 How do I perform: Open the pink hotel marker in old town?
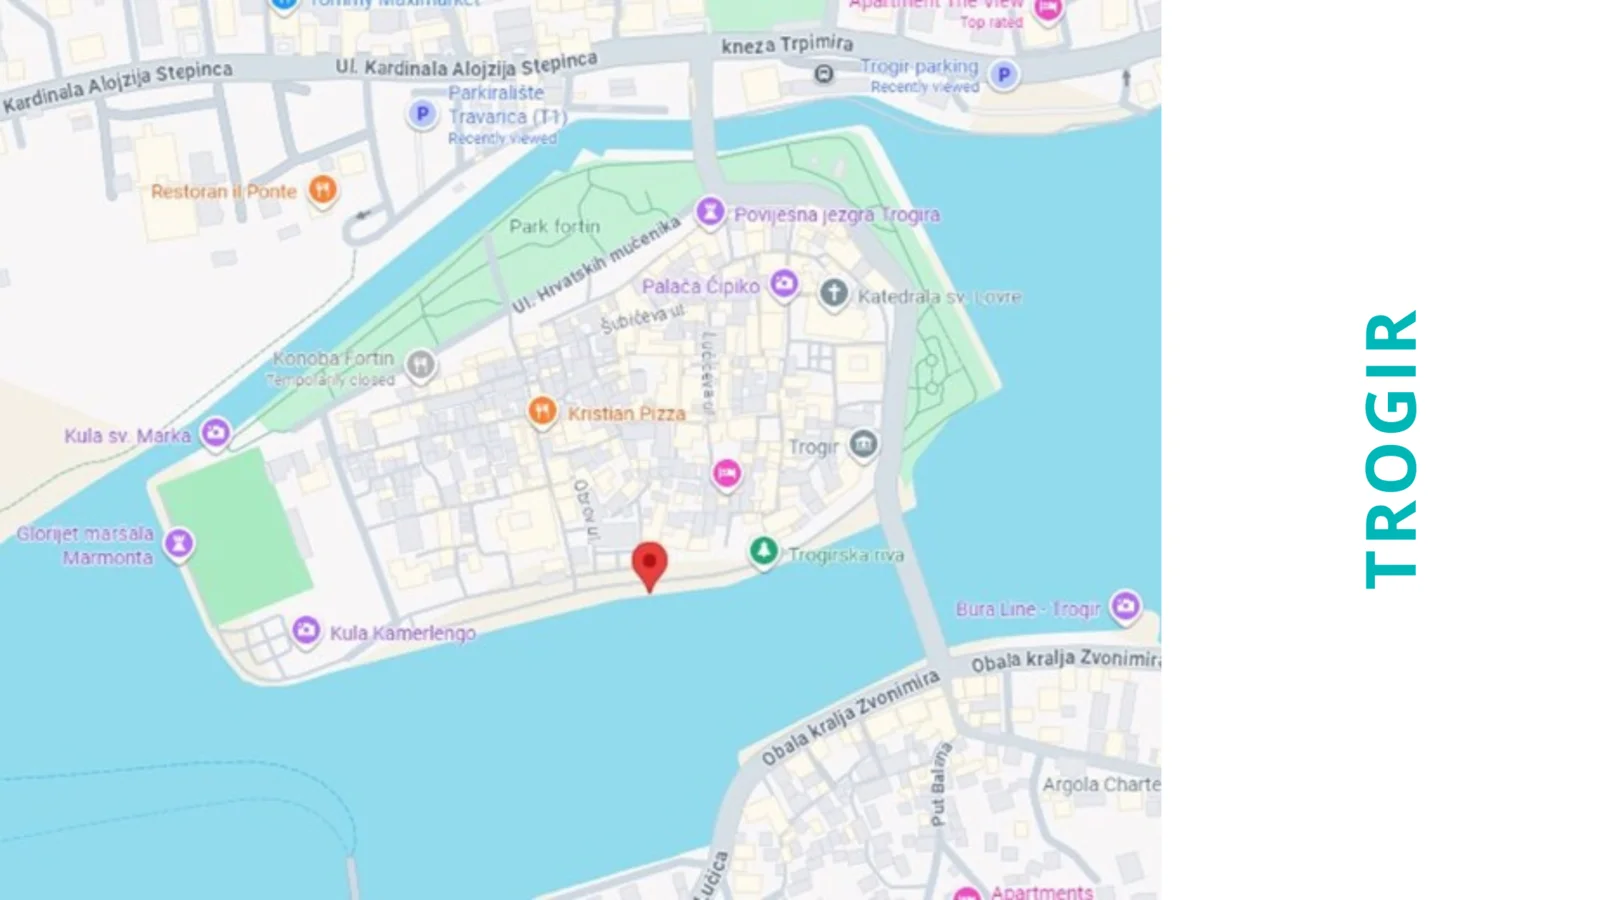point(726,473)
